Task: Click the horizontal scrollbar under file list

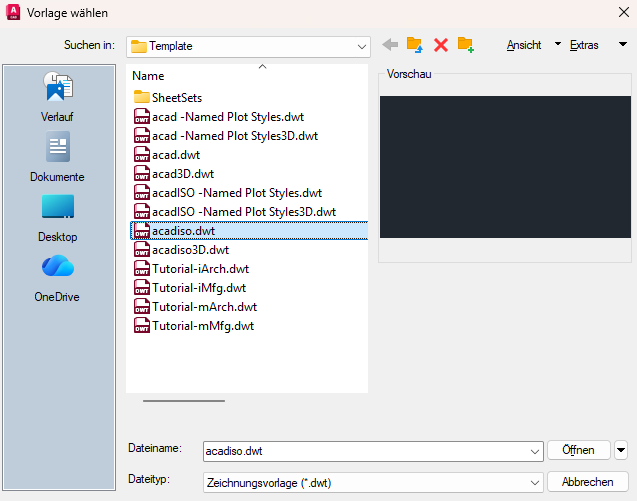Action: pos(184,400)
